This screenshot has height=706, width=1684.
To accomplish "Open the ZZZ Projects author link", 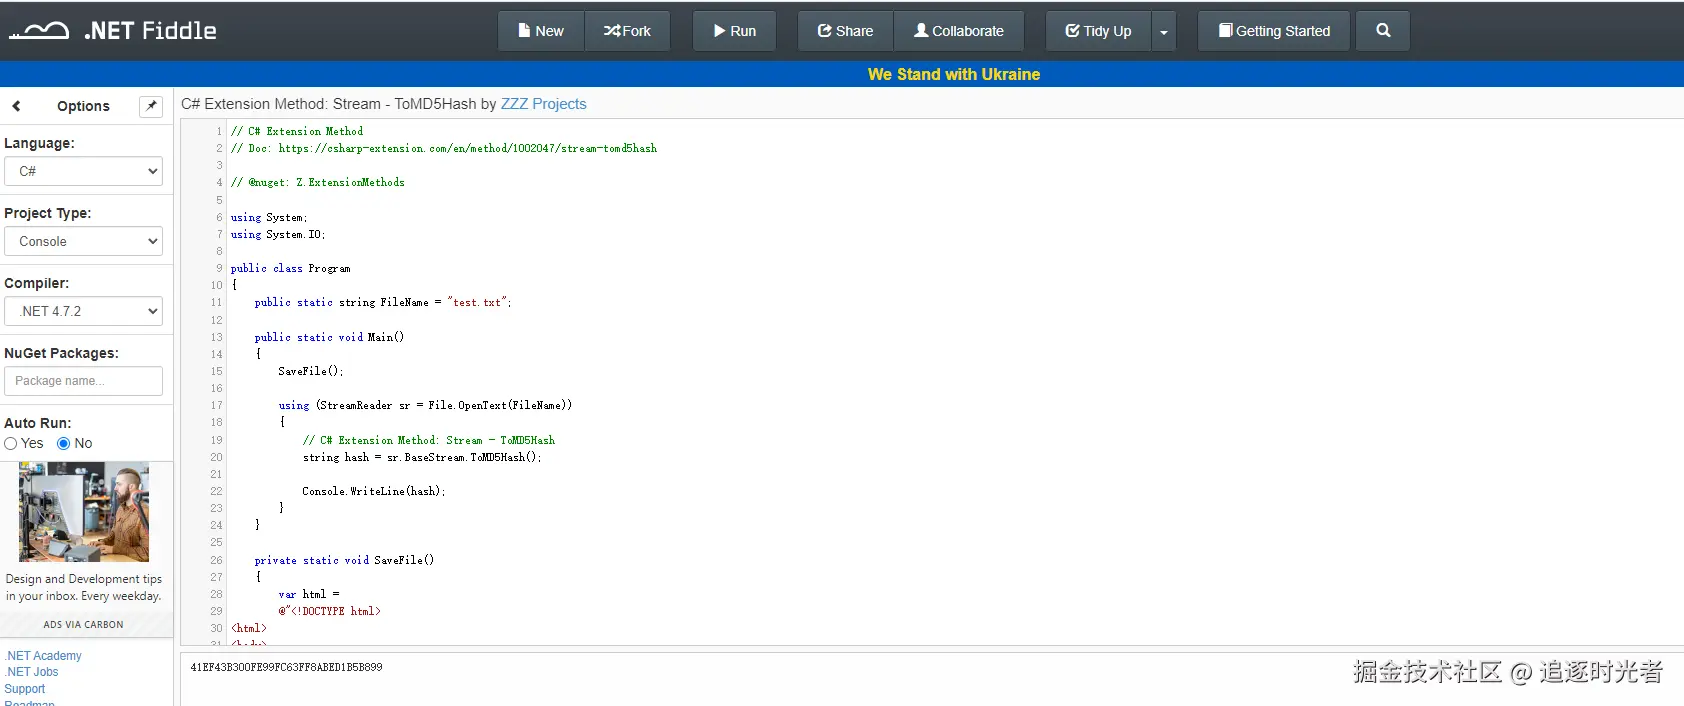I will point(543,104).
